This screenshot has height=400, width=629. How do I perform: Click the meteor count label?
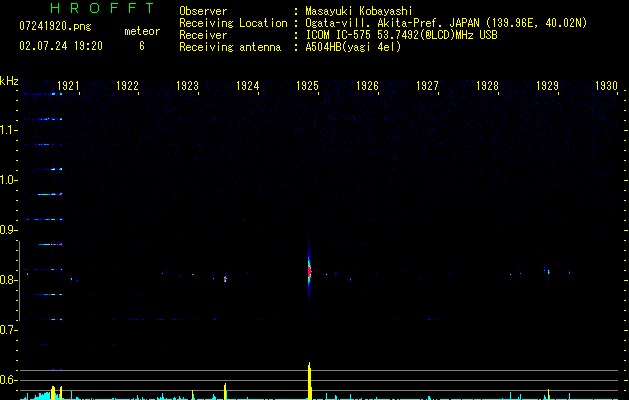pyautogui.click(x=142, y=31)
